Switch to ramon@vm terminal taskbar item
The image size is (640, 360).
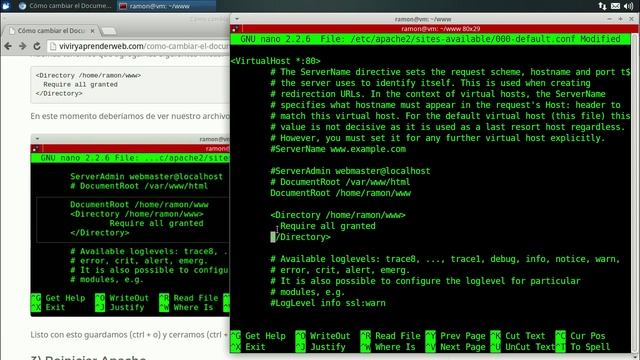click(166, 6)
